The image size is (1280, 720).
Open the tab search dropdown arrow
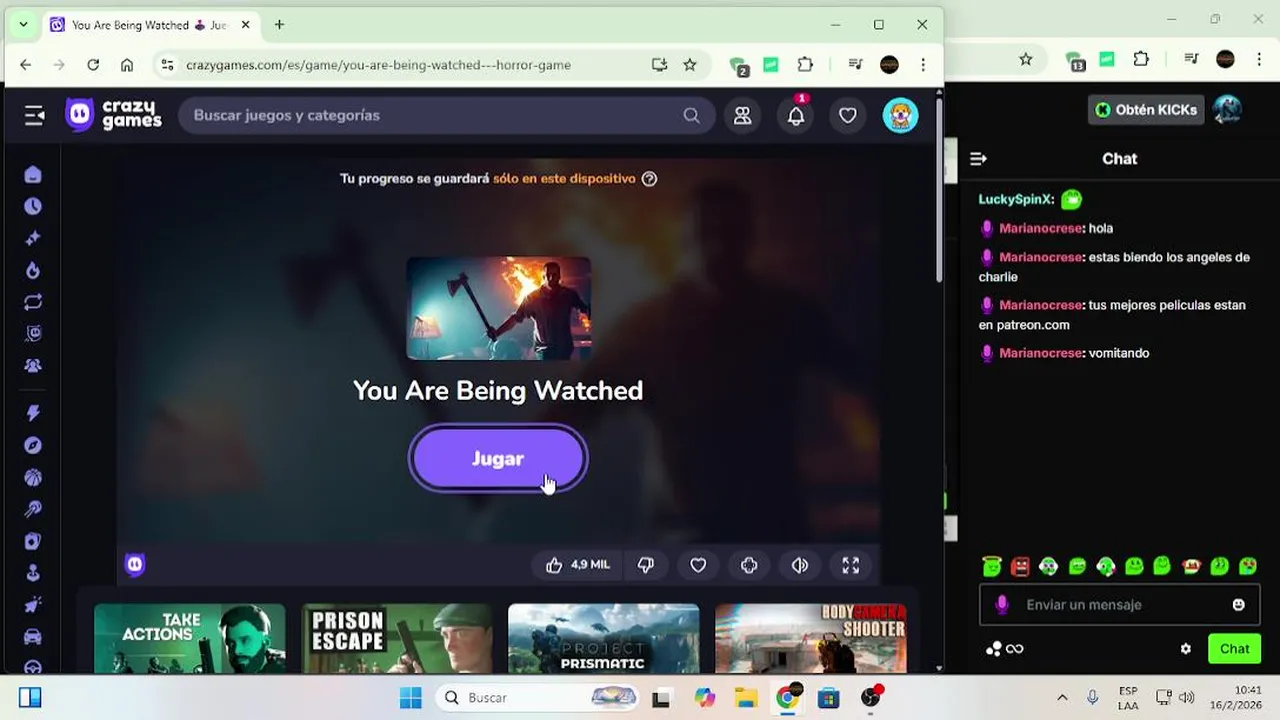23,25
